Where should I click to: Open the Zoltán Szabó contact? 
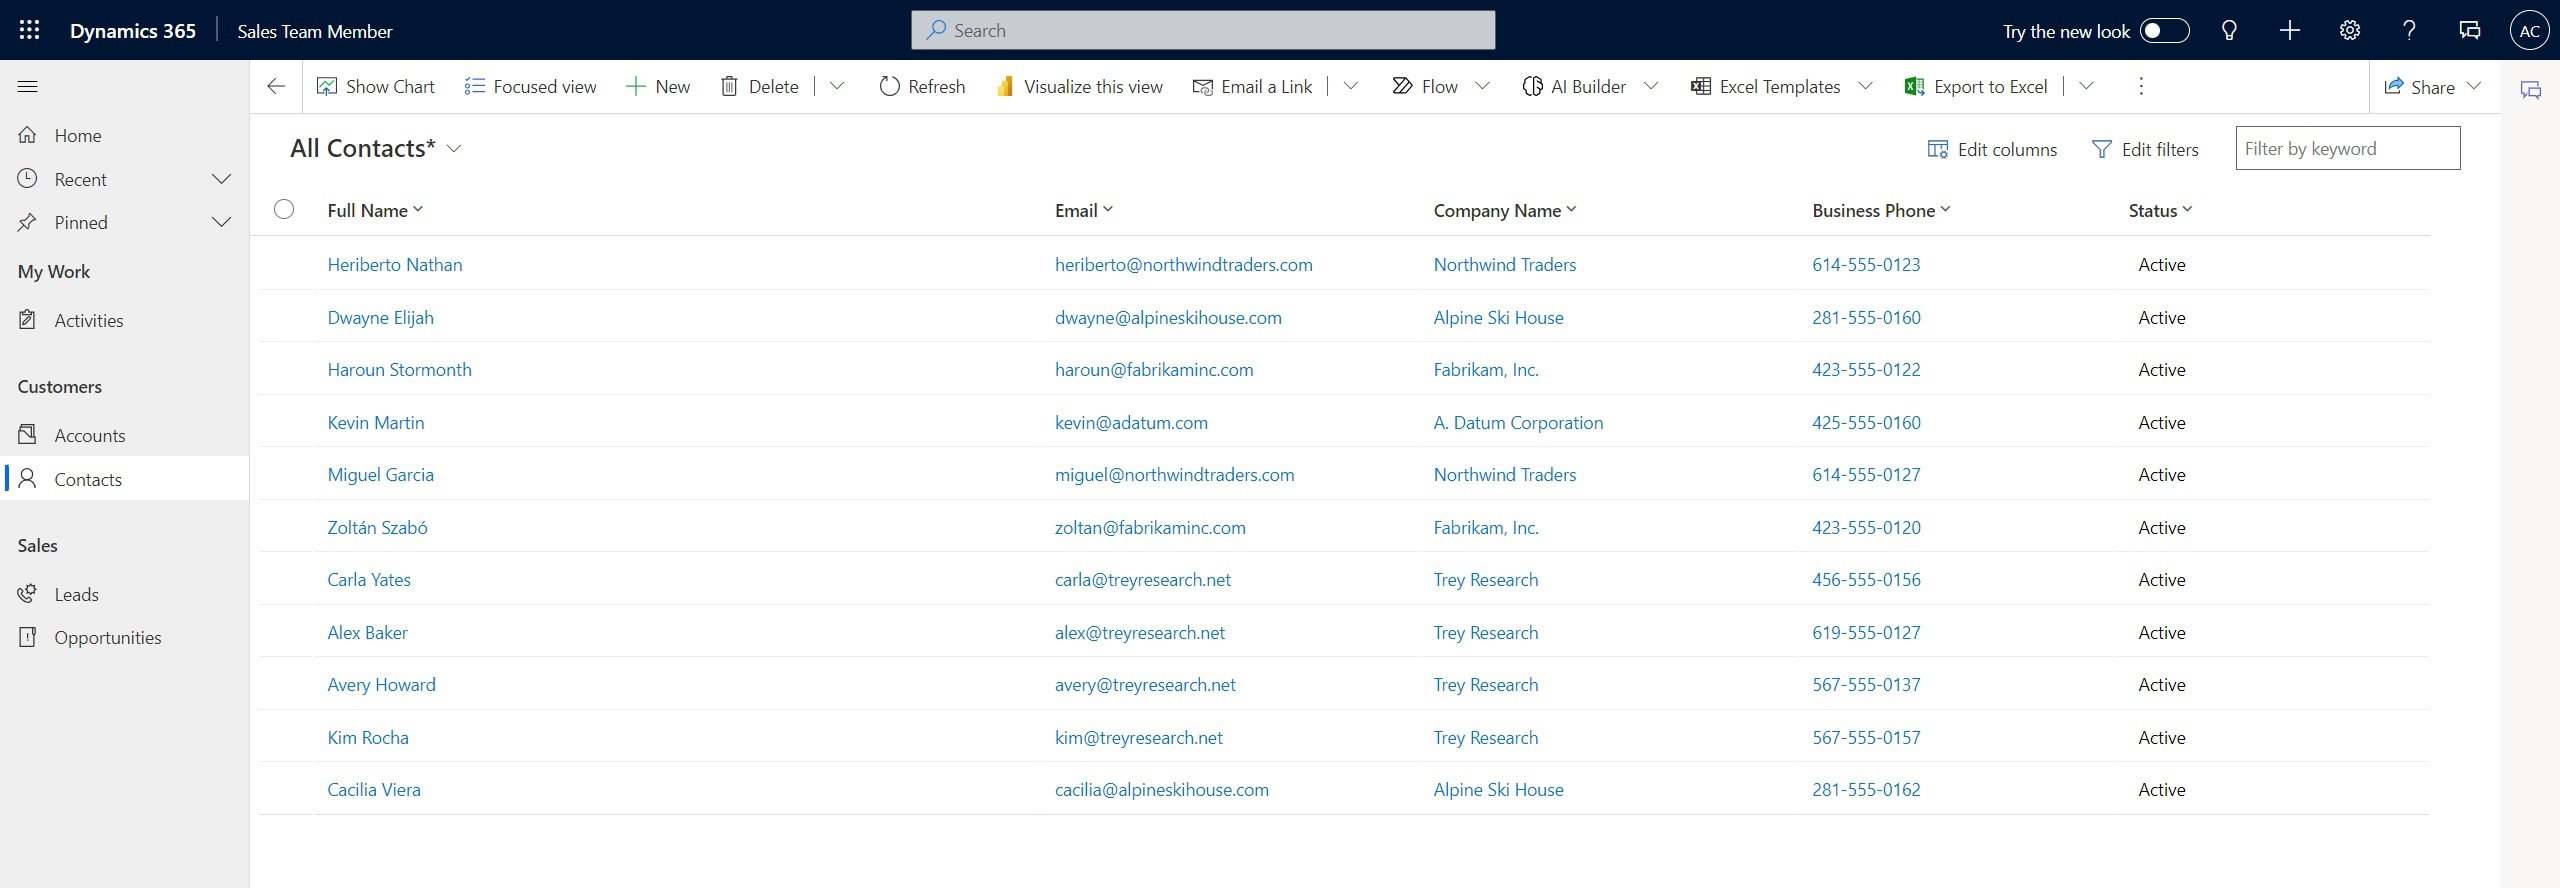click(x=377, y=527)
